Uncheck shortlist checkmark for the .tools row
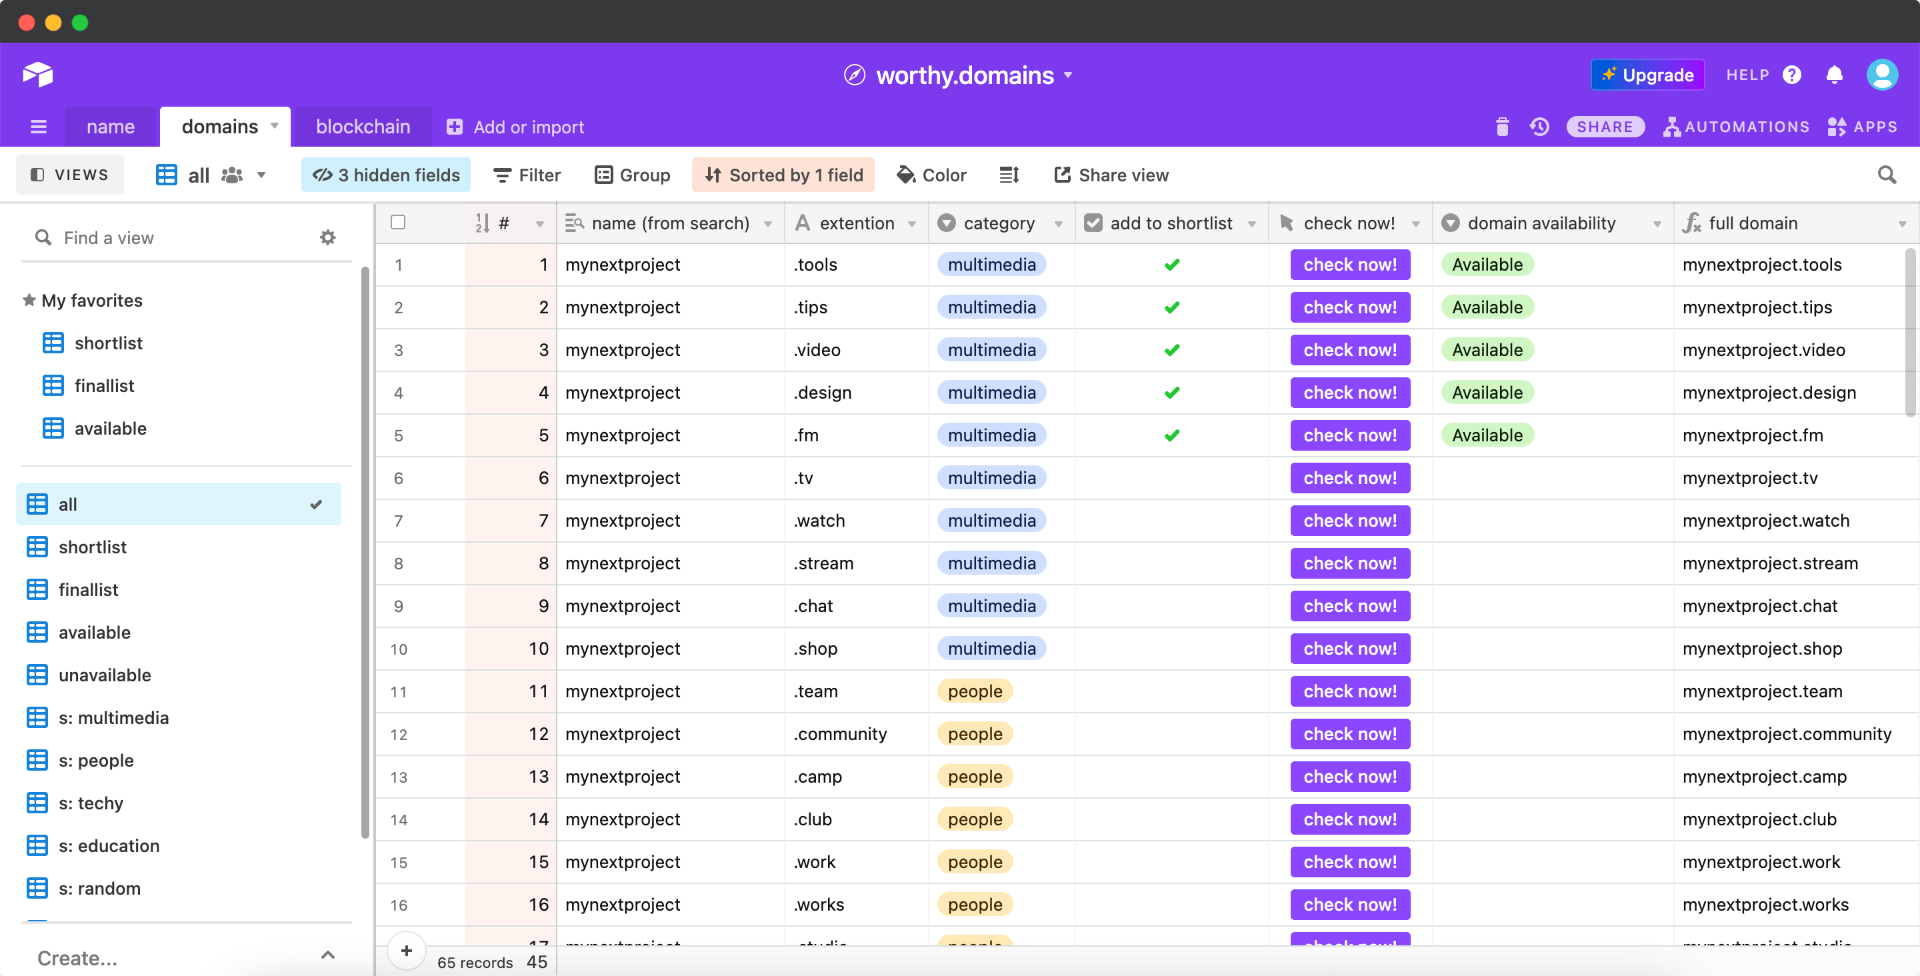Image resolution: width=1920 pixels, height=976 pixels. (x=1172, y=265)
